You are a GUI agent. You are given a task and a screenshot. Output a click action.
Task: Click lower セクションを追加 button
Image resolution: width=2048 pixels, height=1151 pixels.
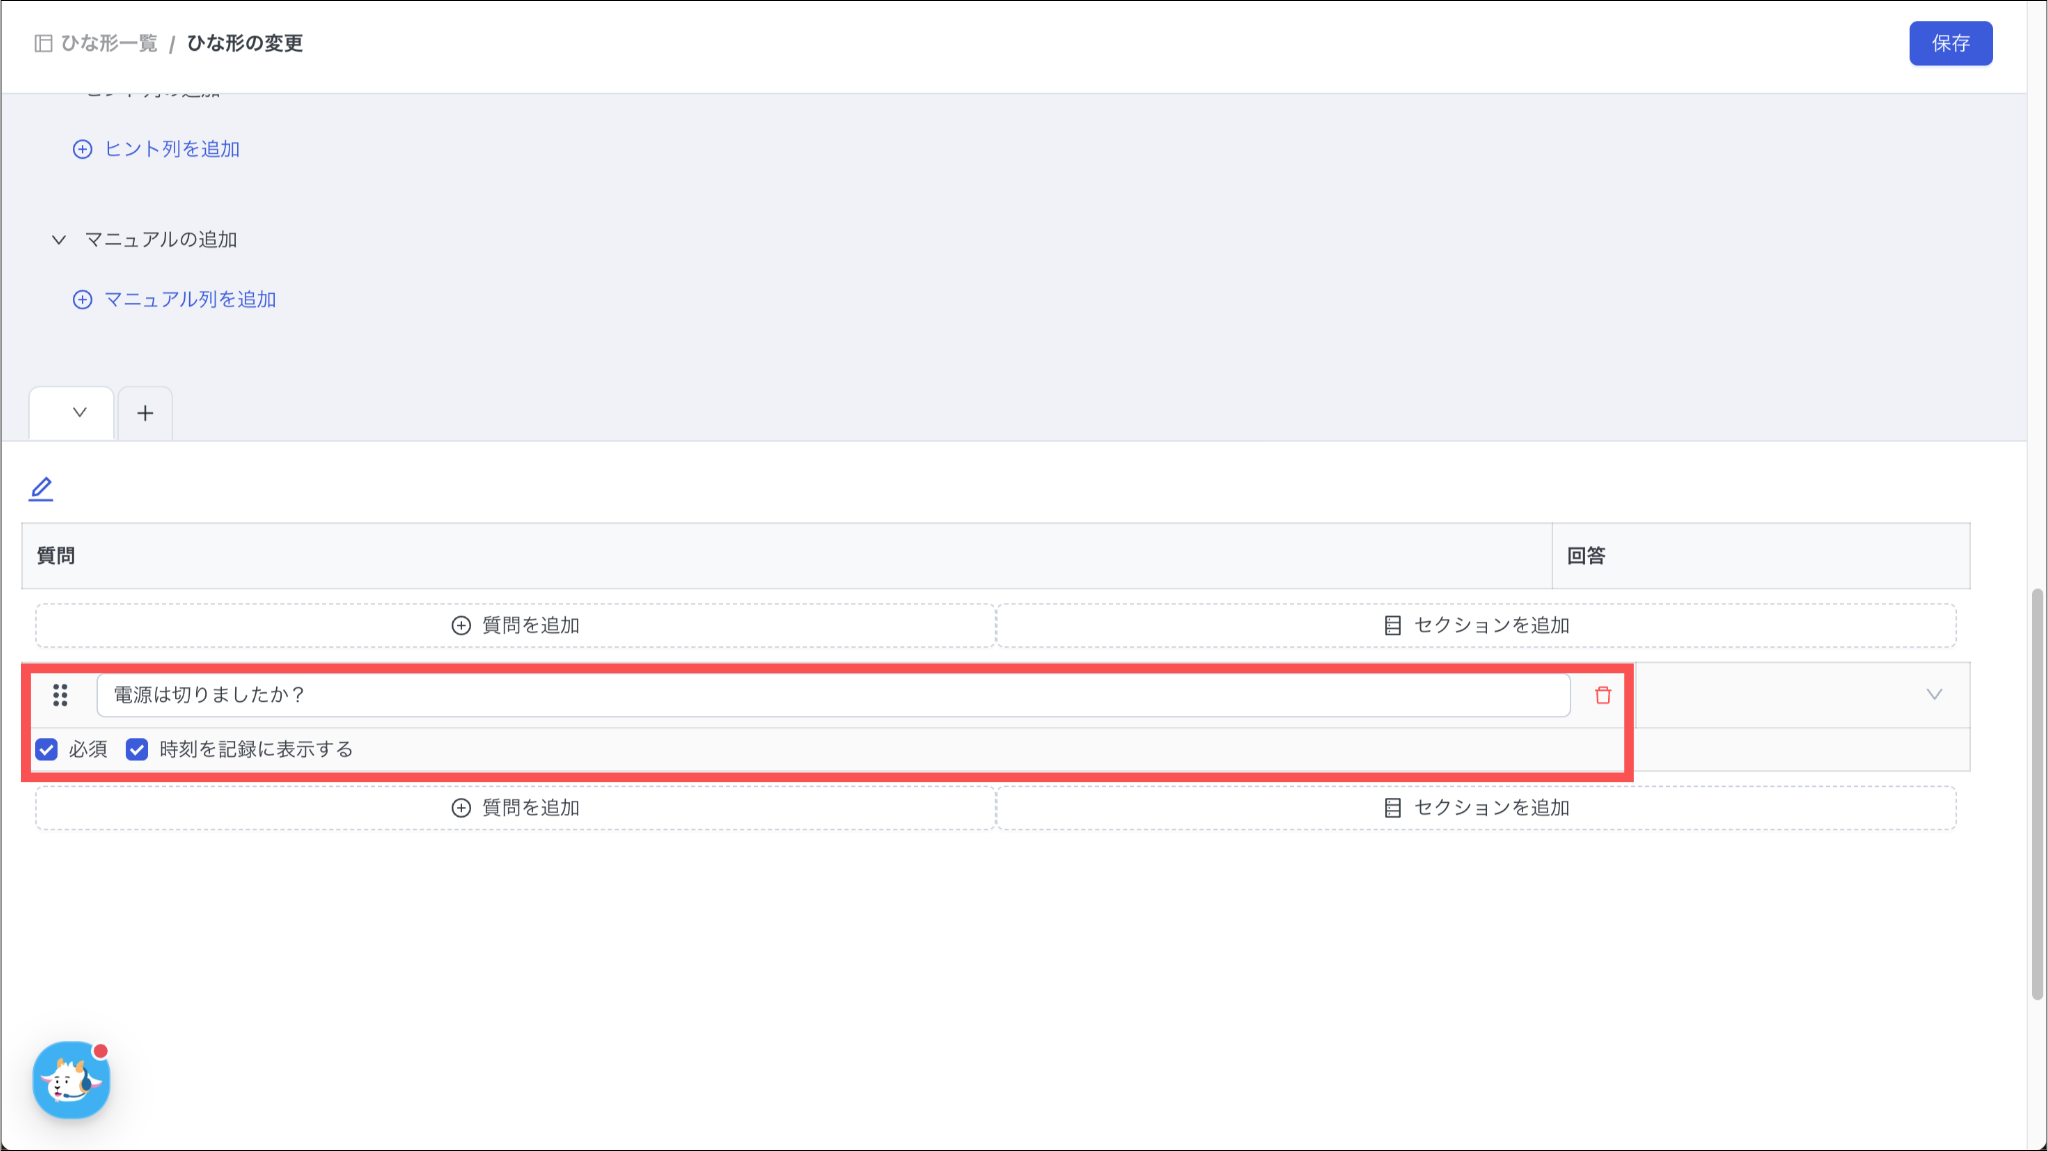pos(1476,808)
